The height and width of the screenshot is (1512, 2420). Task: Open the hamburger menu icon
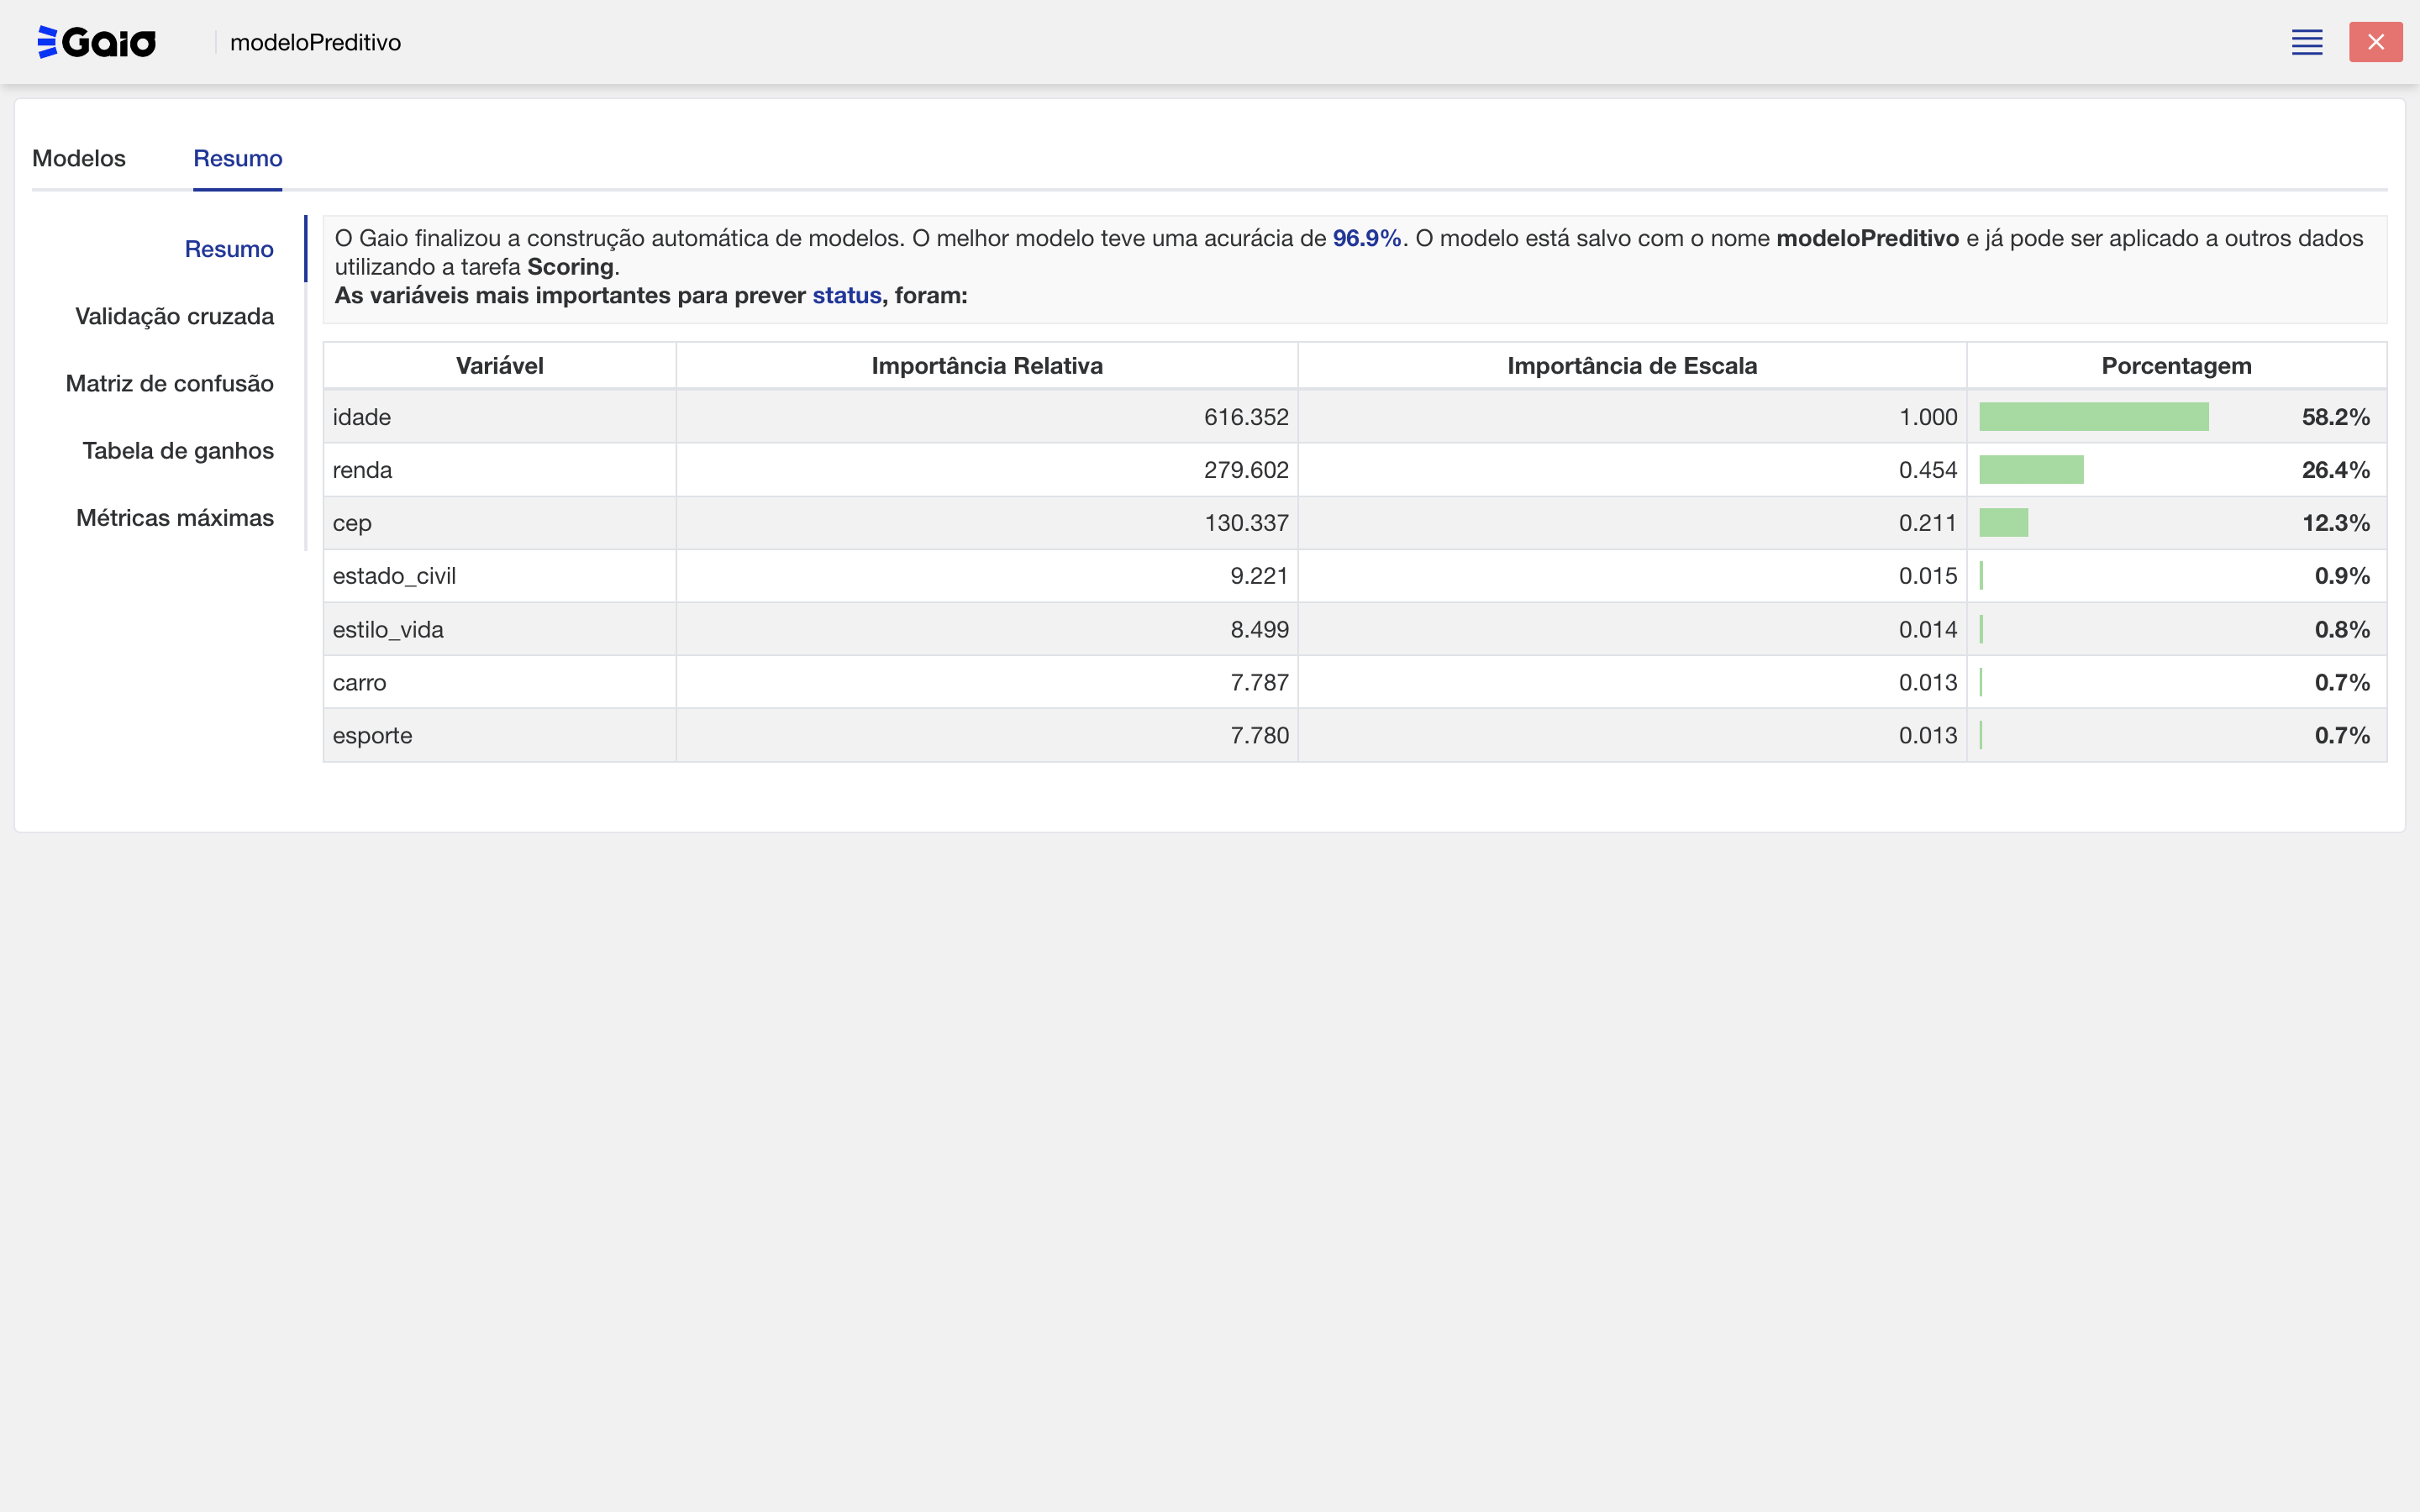pyautogui.click(x=2306, y=42)
